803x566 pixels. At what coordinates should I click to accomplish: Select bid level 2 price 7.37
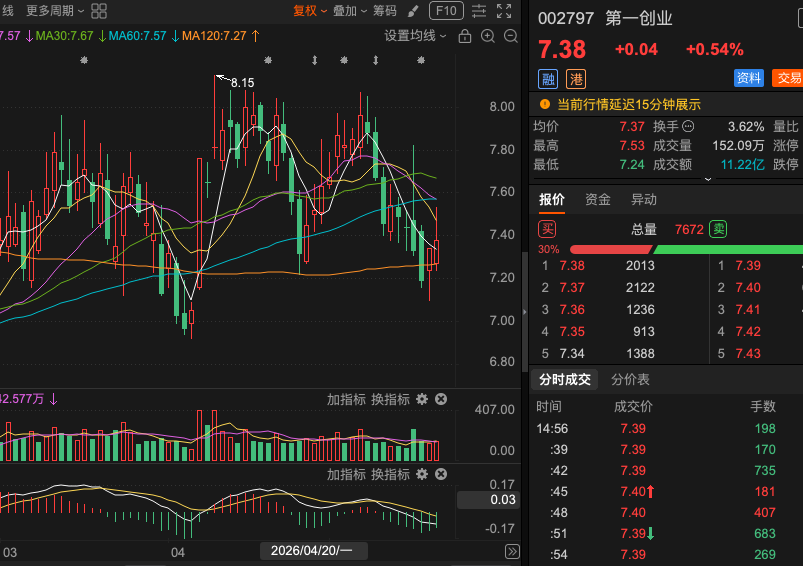click(x=572, y=287)
